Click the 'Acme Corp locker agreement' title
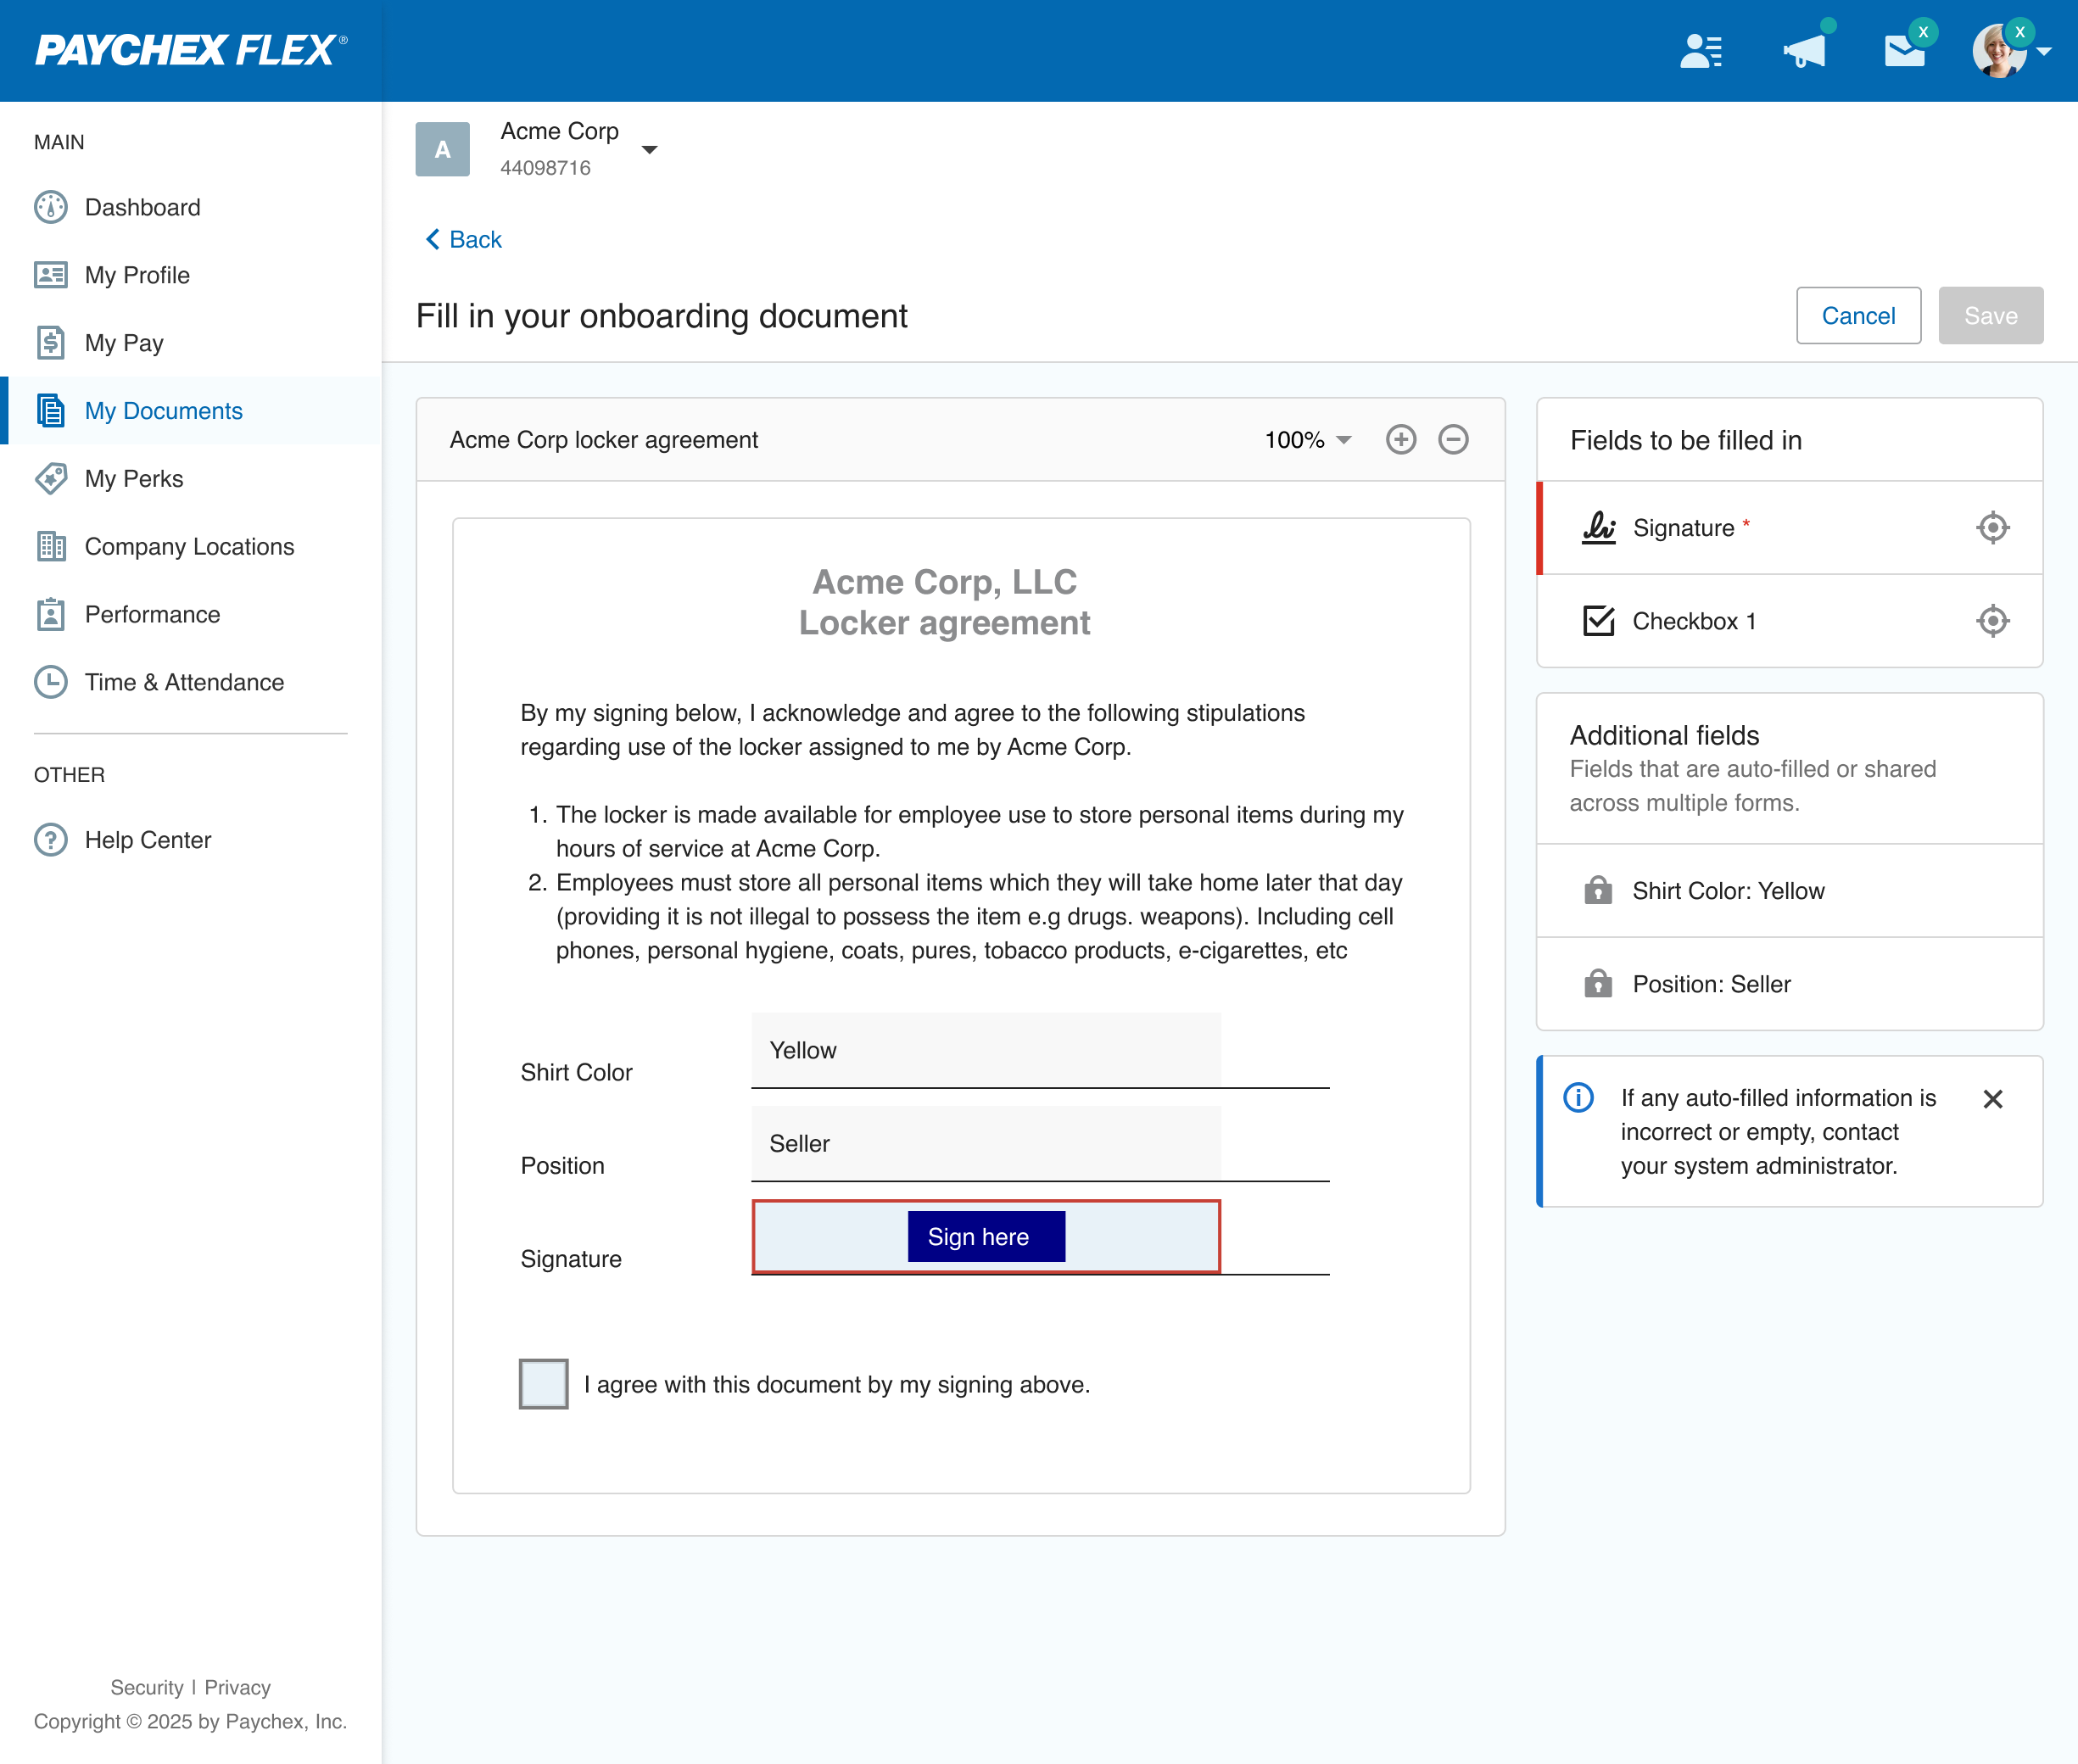This screenshot has width=2078, height=1764. click(x=604, y=440)
